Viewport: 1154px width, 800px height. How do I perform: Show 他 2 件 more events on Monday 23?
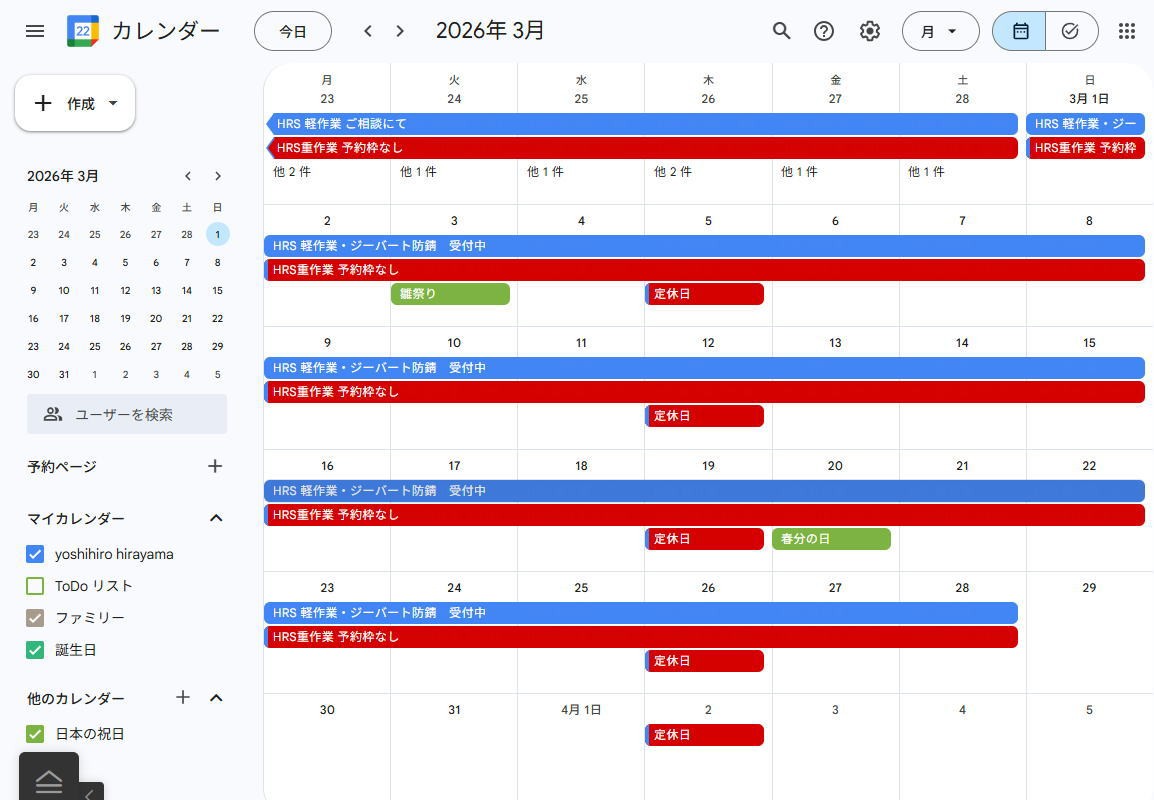pos(292,172)
